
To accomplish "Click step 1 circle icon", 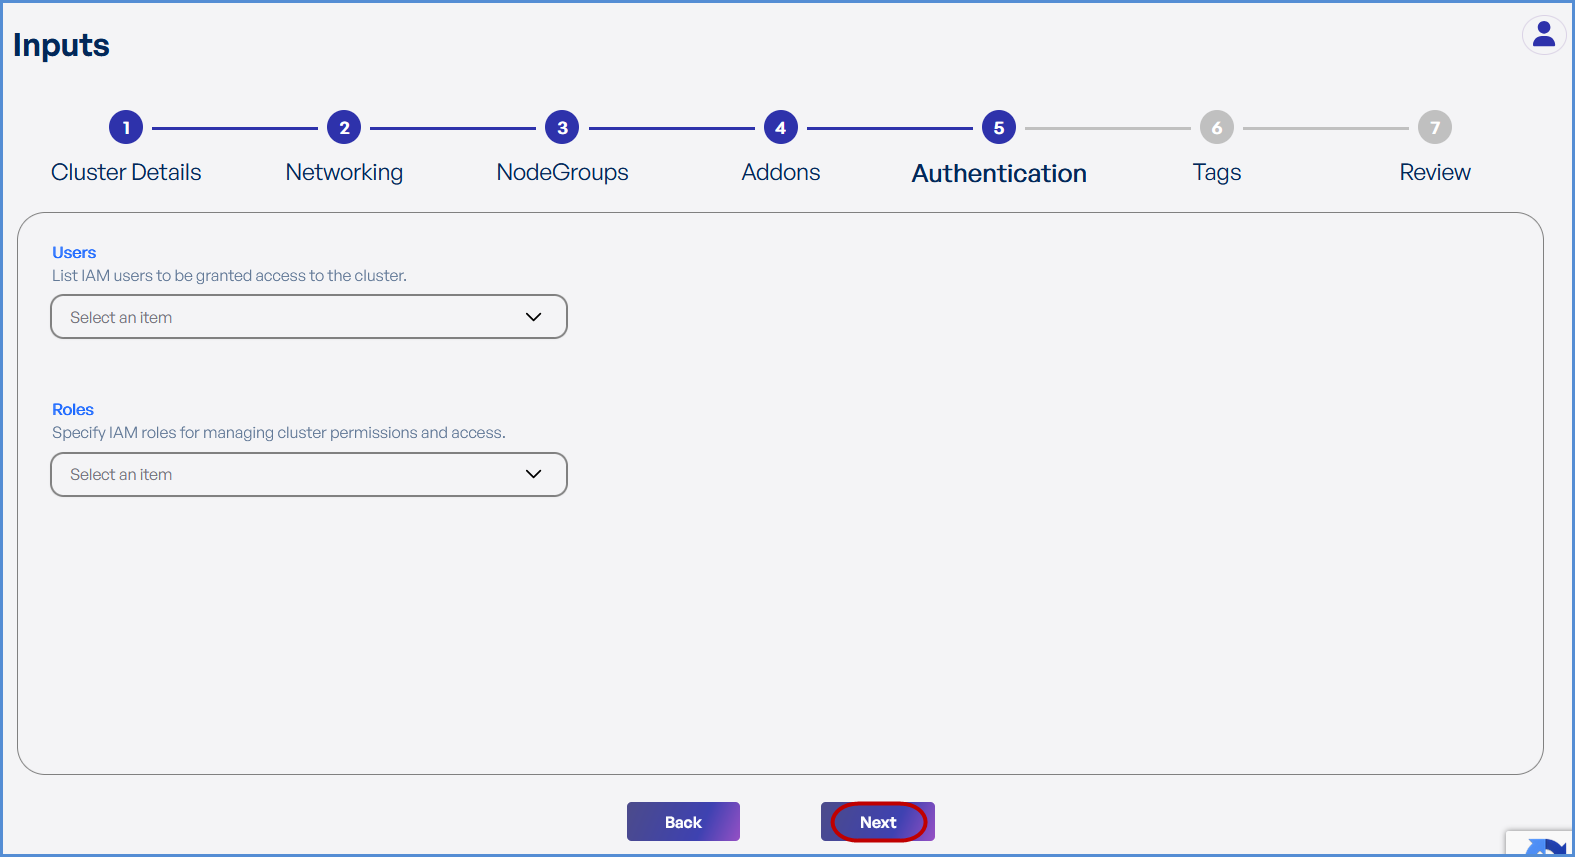I will coord(126,128).
